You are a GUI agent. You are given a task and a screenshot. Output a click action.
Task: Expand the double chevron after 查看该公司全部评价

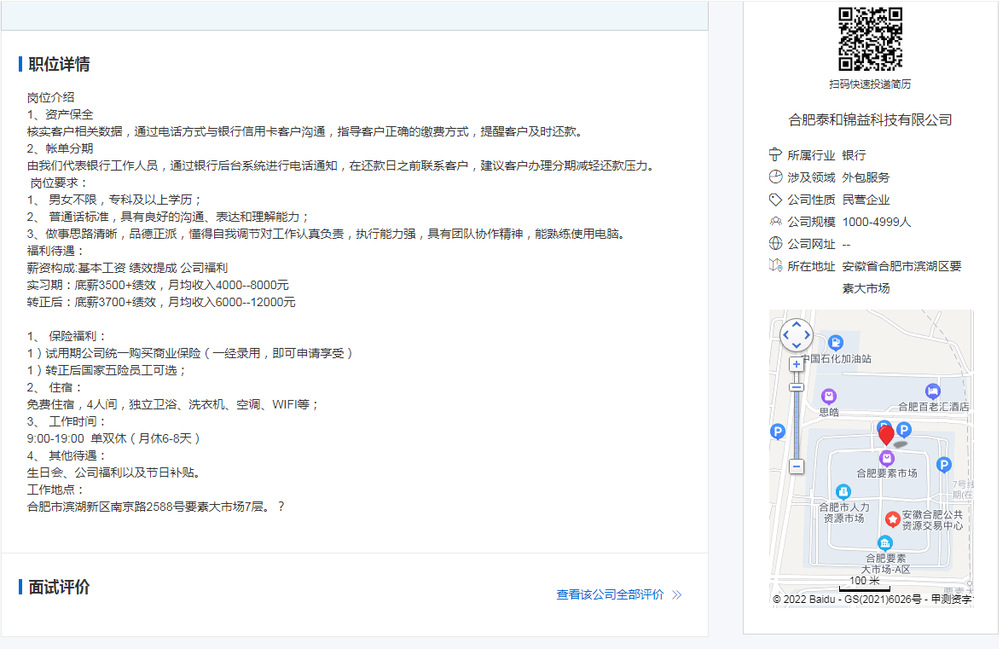[x=677, y=594]
